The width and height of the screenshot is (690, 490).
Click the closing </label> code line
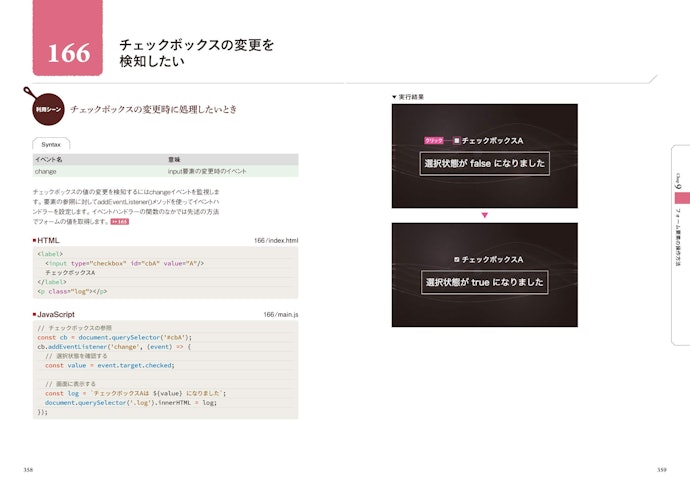[x=52, y=282]
